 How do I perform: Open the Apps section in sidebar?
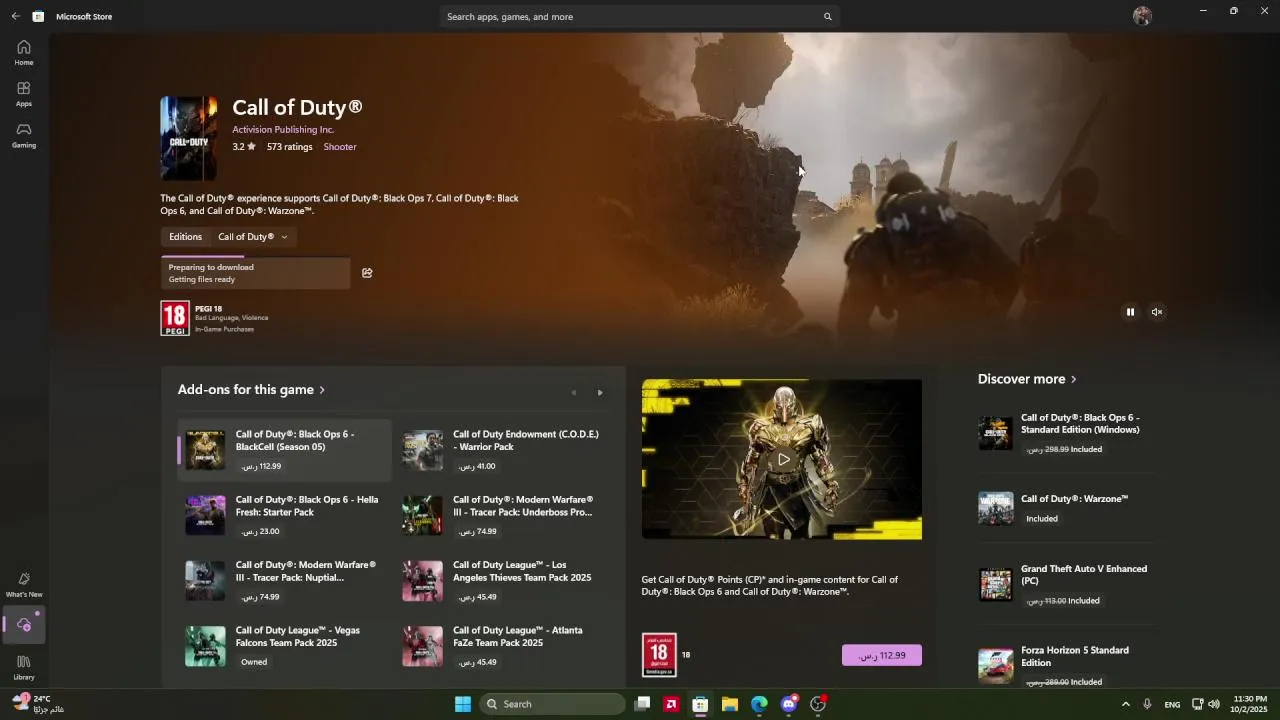pyautogui.click(x=24, y=94)
